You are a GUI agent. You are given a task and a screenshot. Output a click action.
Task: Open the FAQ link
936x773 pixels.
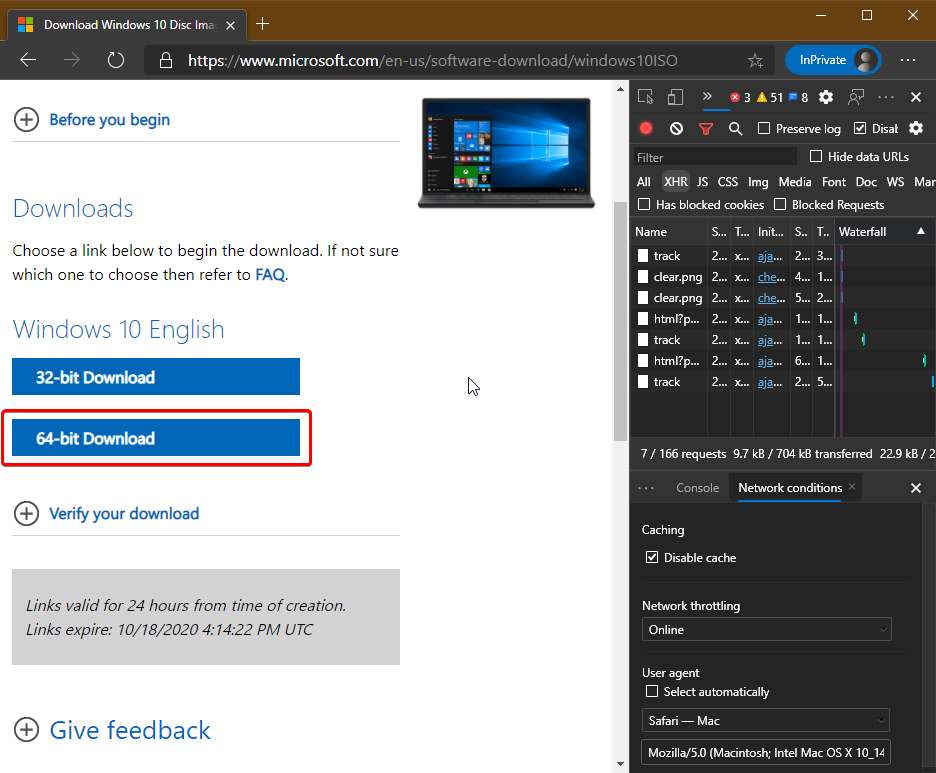270,275
